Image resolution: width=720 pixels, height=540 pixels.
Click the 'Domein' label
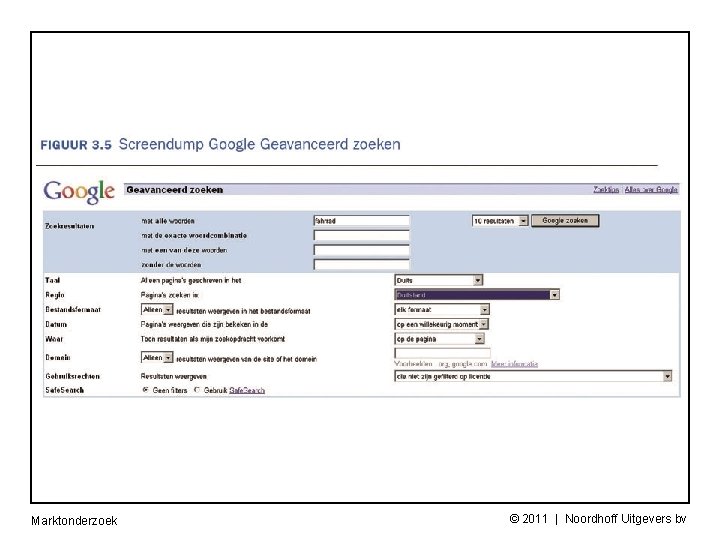pos(58,357)
